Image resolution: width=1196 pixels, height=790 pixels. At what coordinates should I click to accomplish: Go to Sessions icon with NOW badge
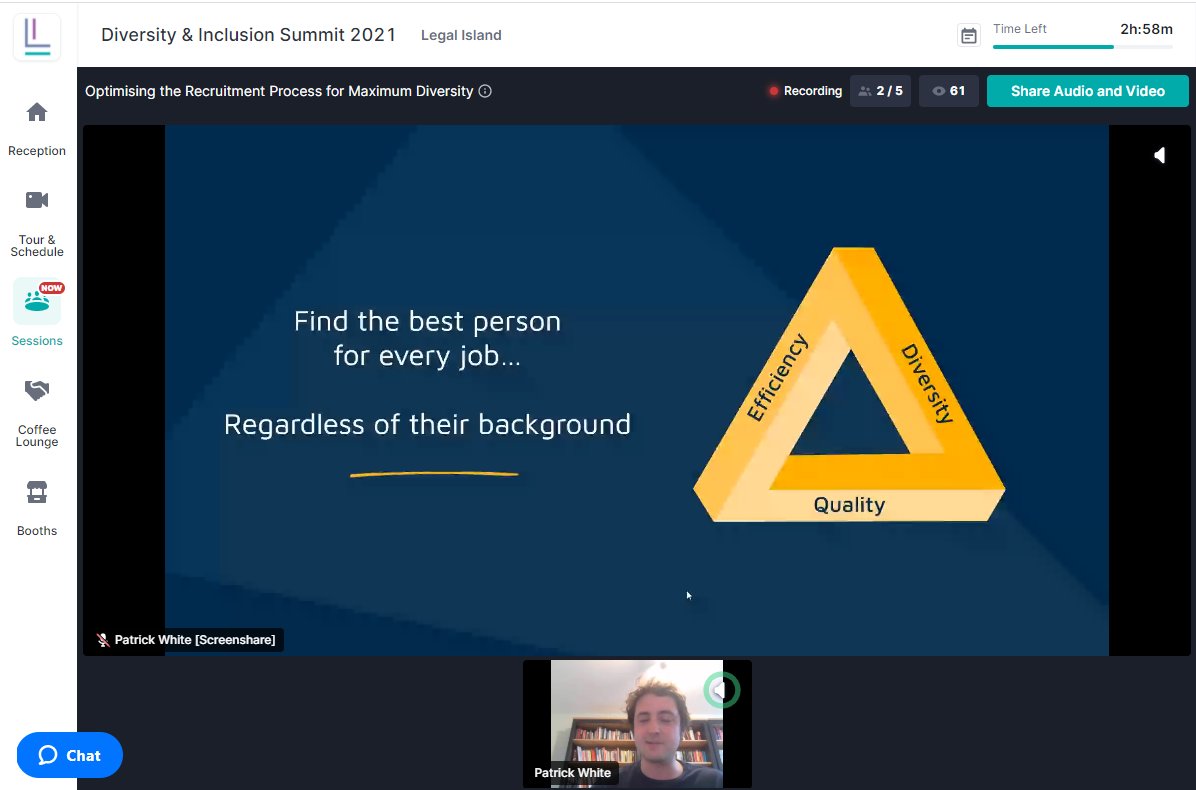tap(37, 300)
